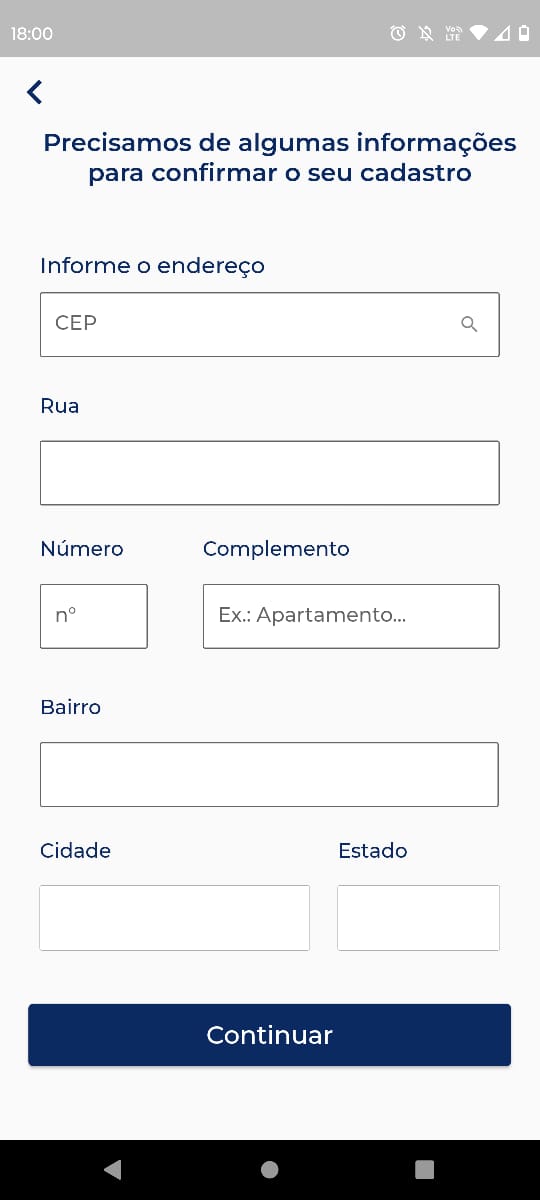Tap the battery status icon
The width and height of the screenshot is (540, 1200).
(x=524, y=33)
